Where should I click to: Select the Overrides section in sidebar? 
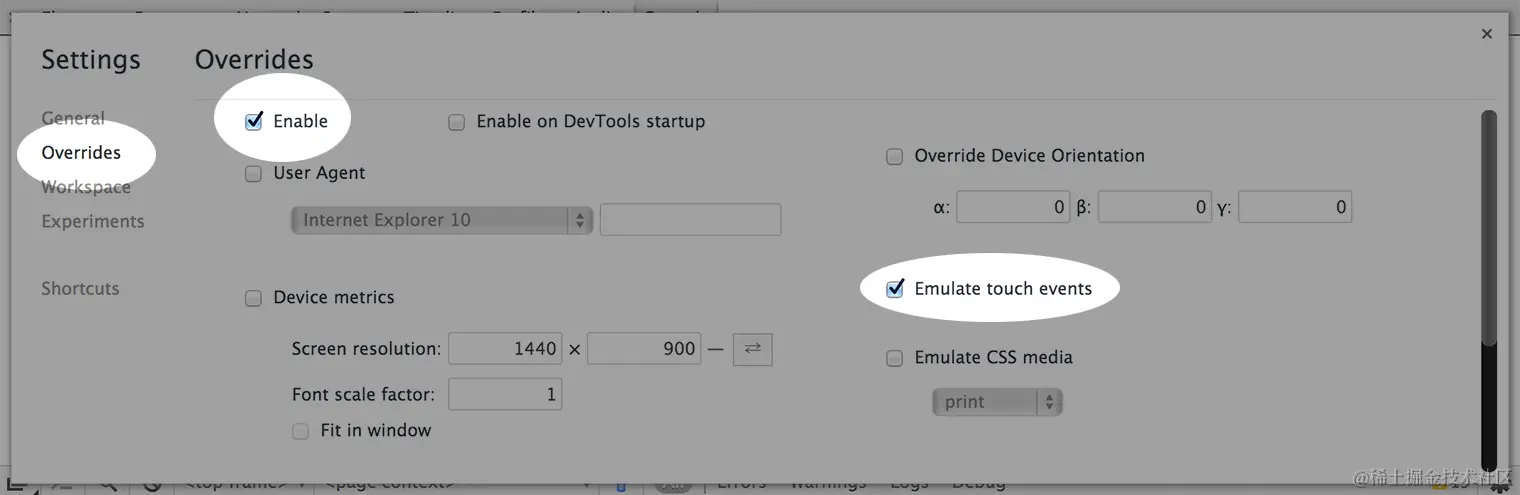81,152
